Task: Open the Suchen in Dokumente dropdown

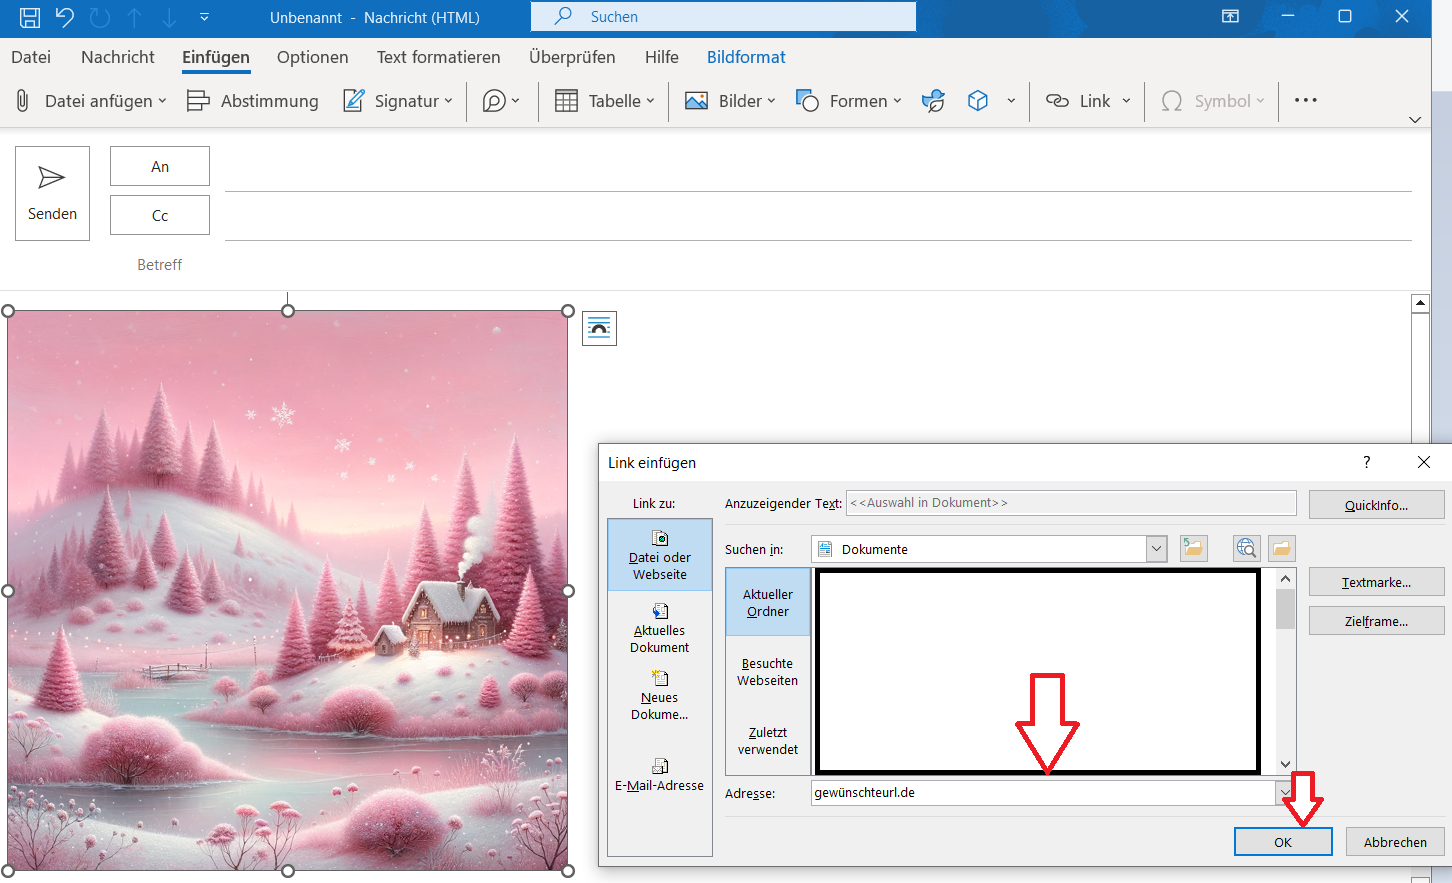Action: [1157, 549]
